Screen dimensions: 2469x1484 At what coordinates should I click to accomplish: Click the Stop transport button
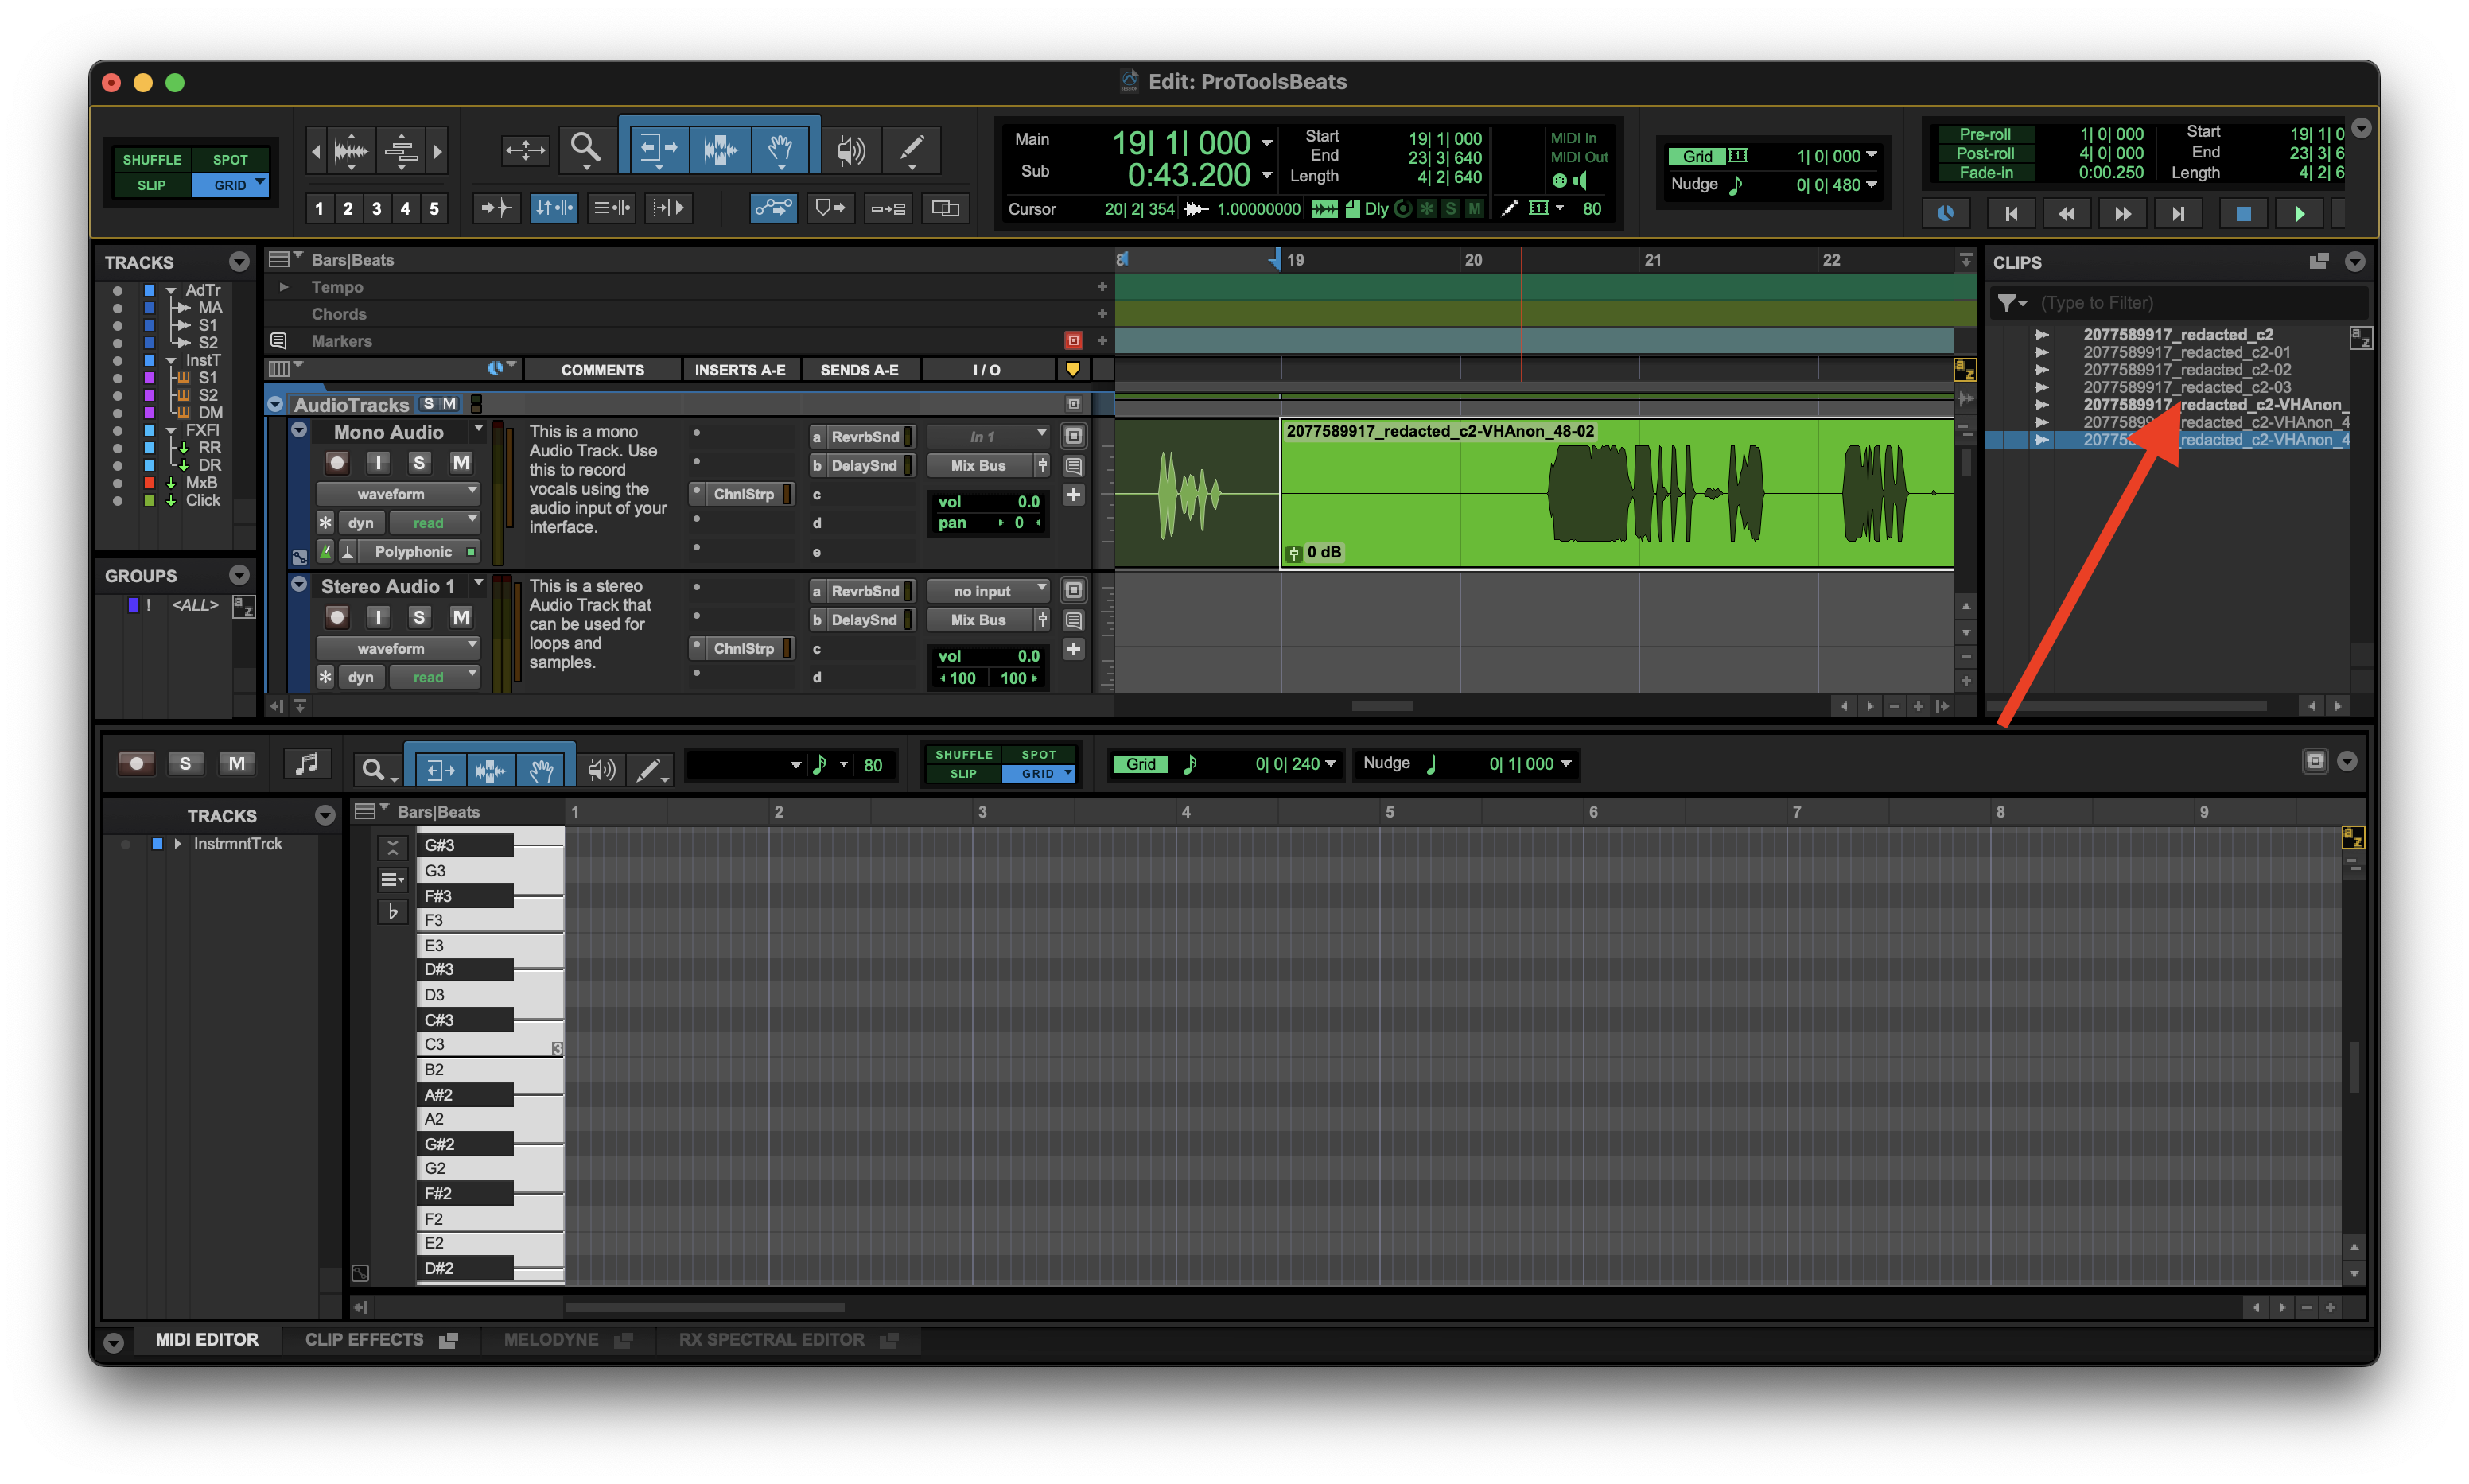coord(2243,213)
